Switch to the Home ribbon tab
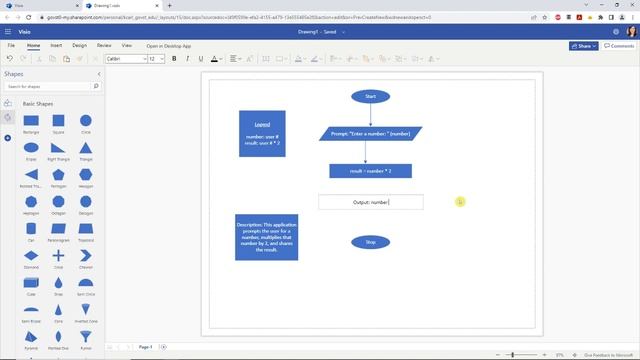 33,46
